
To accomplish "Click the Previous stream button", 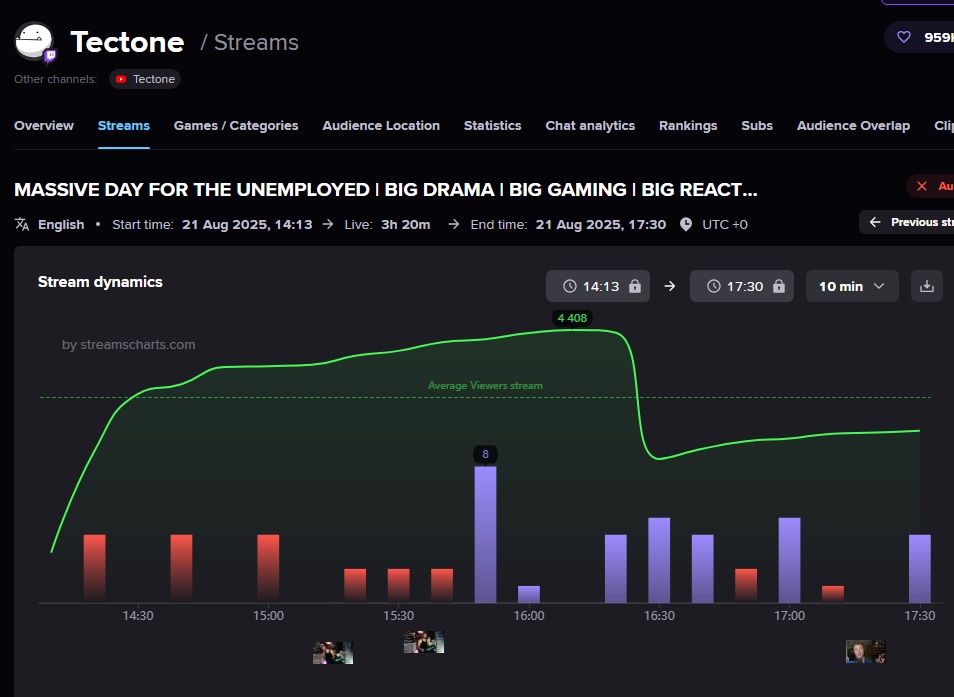I will point(907,222).
